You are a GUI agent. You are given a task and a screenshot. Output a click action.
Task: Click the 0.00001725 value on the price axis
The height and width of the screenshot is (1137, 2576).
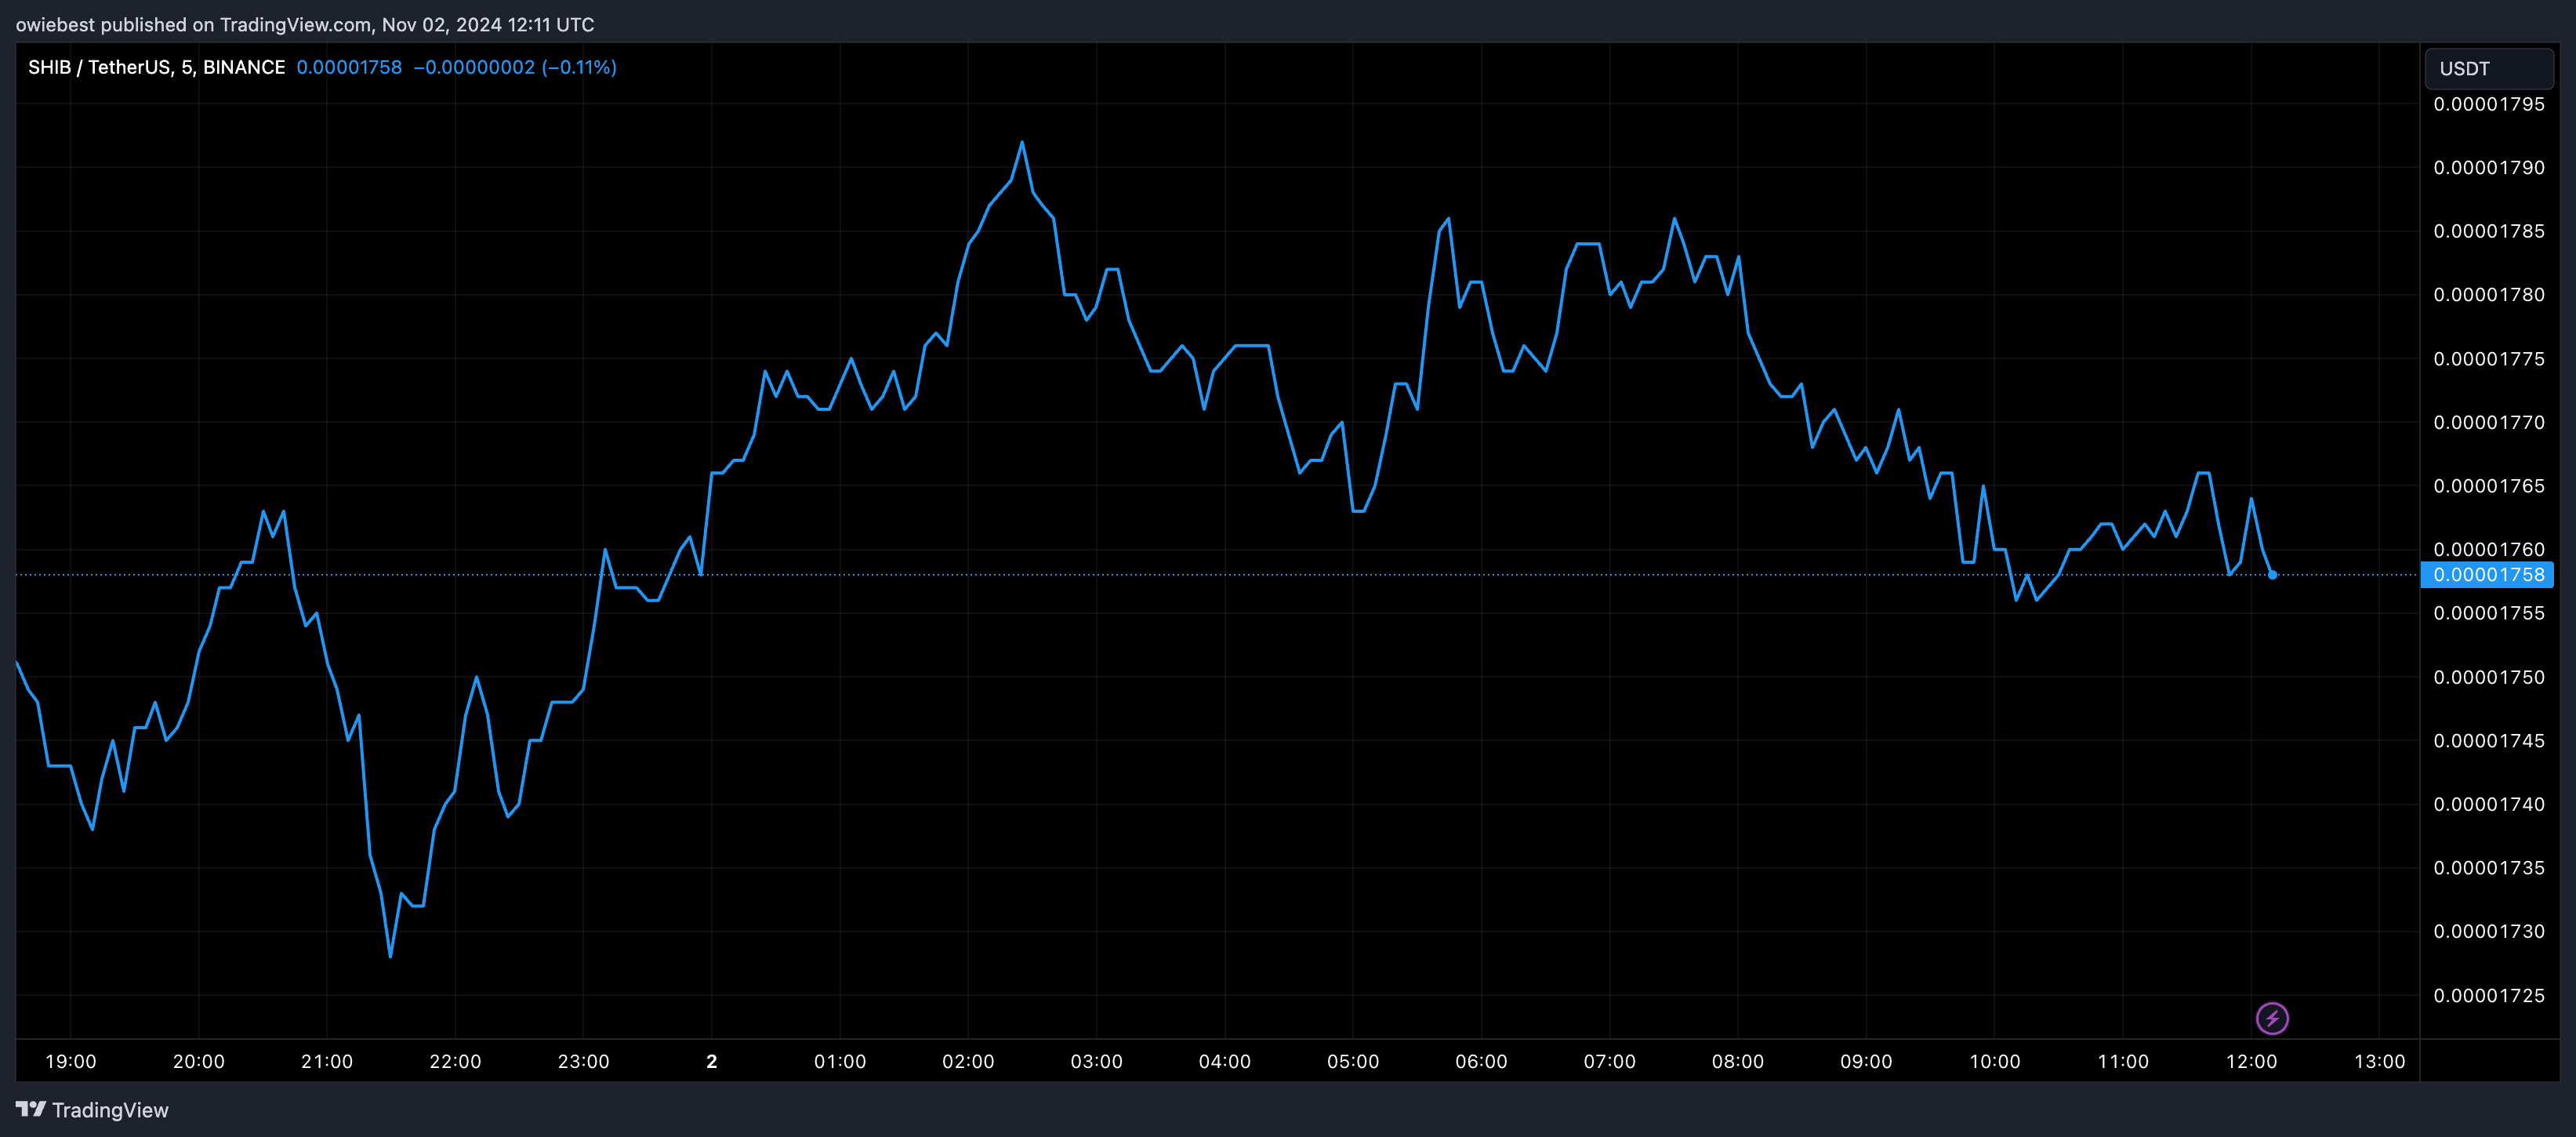tap(2488, 995)
